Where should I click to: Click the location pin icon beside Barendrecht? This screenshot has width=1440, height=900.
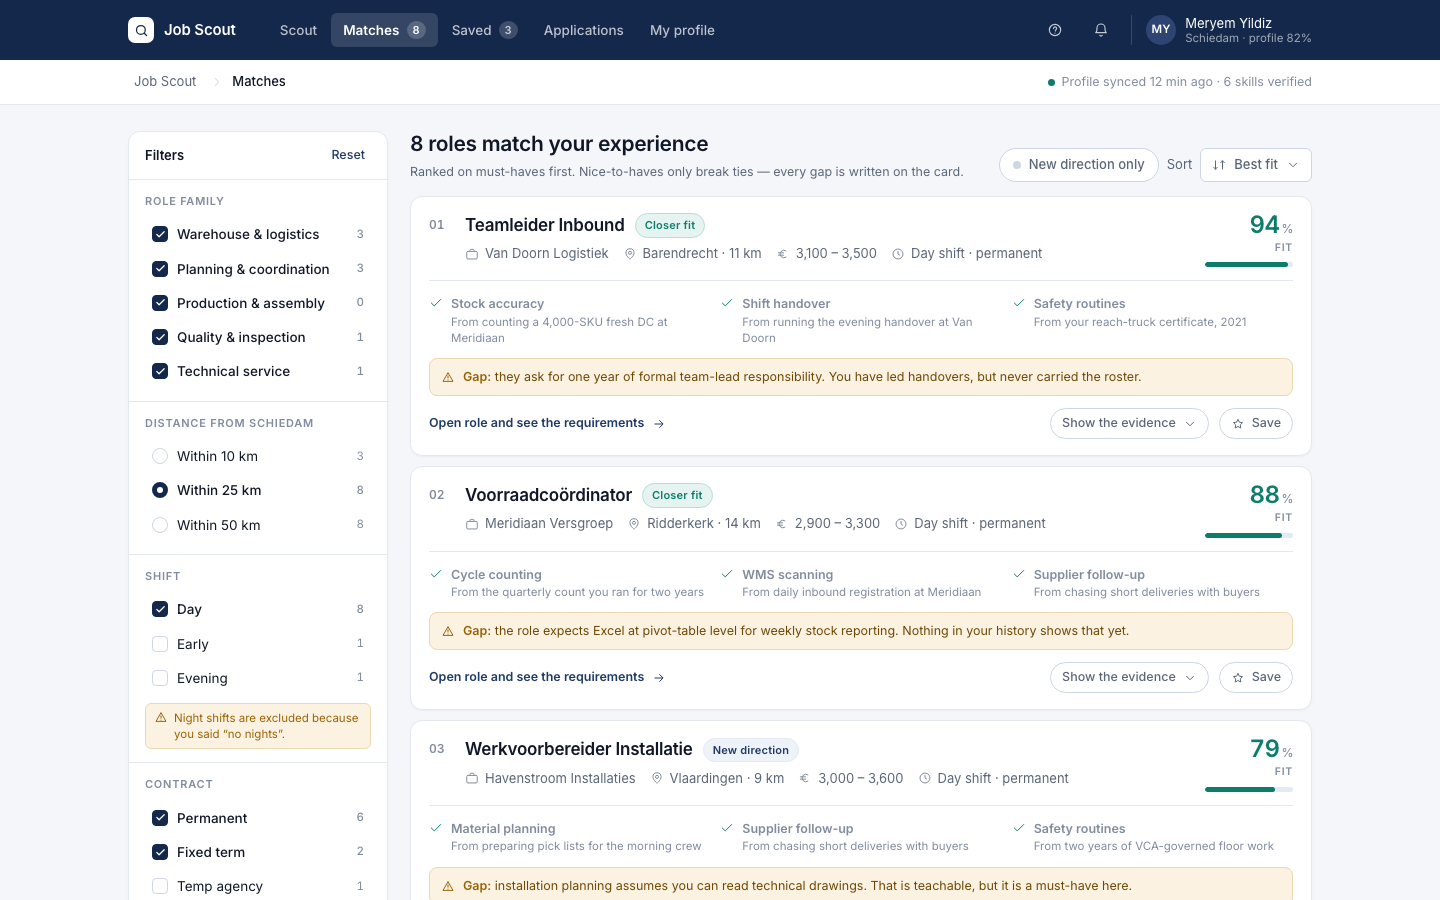click(630, 254)
